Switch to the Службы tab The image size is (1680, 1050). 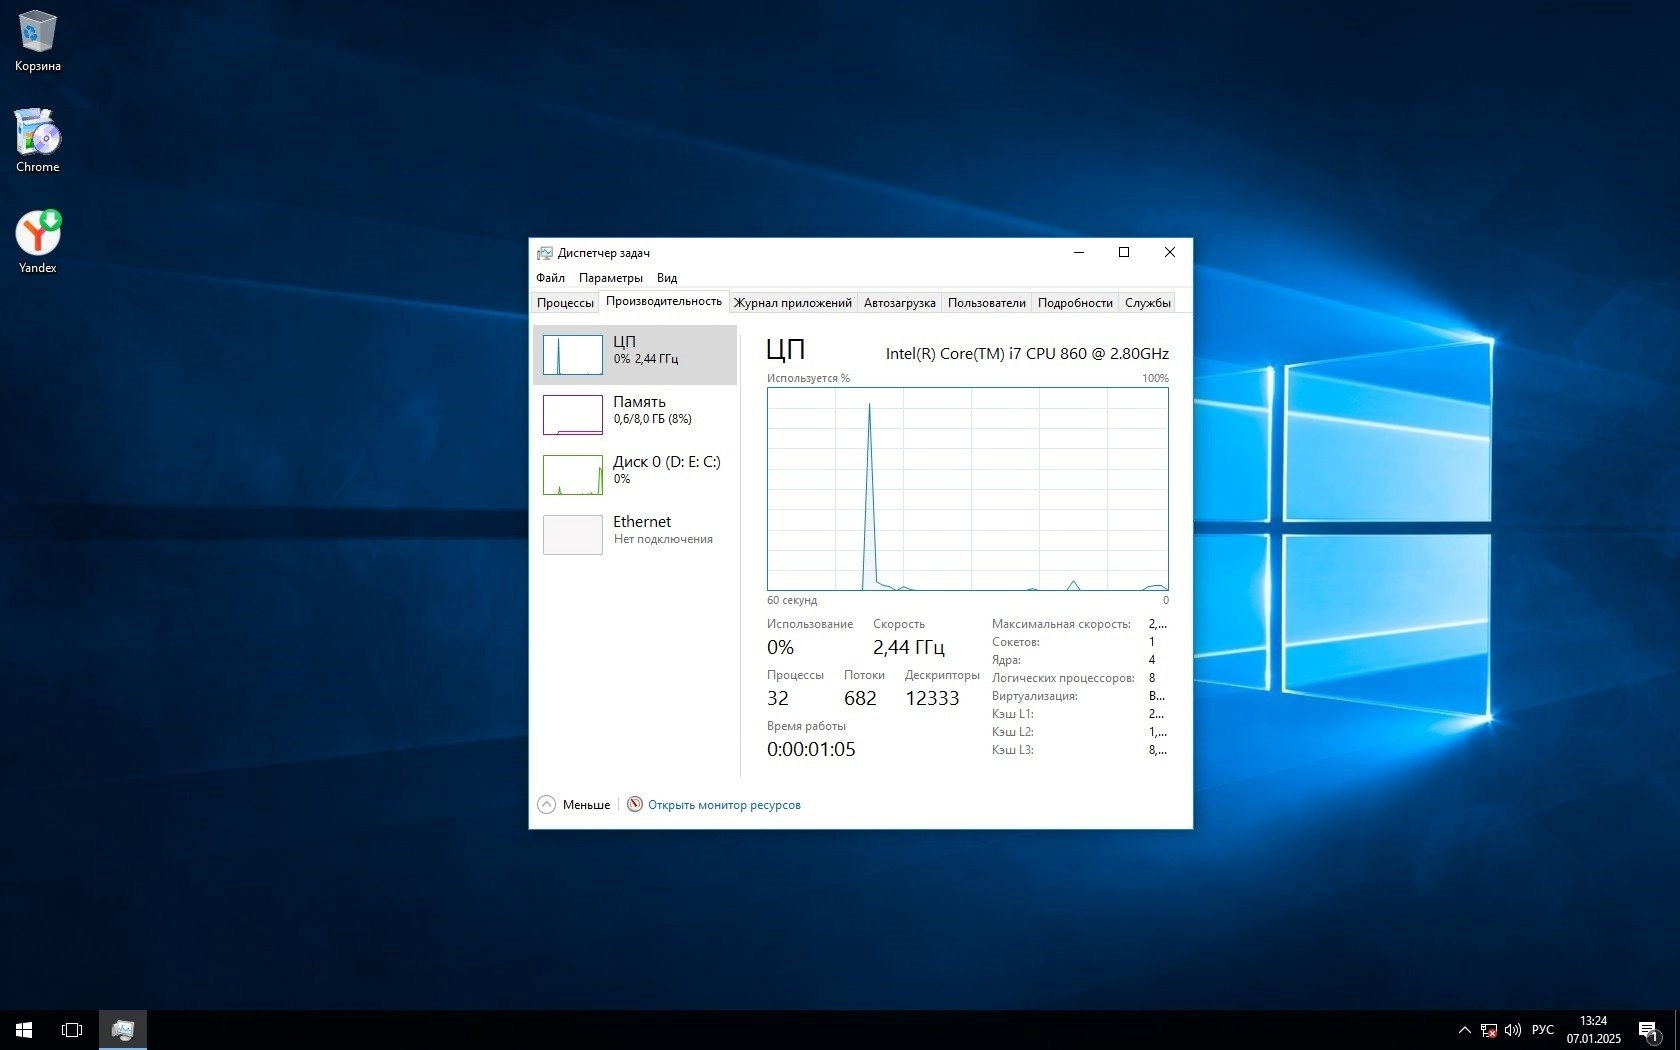(1147, 303)
